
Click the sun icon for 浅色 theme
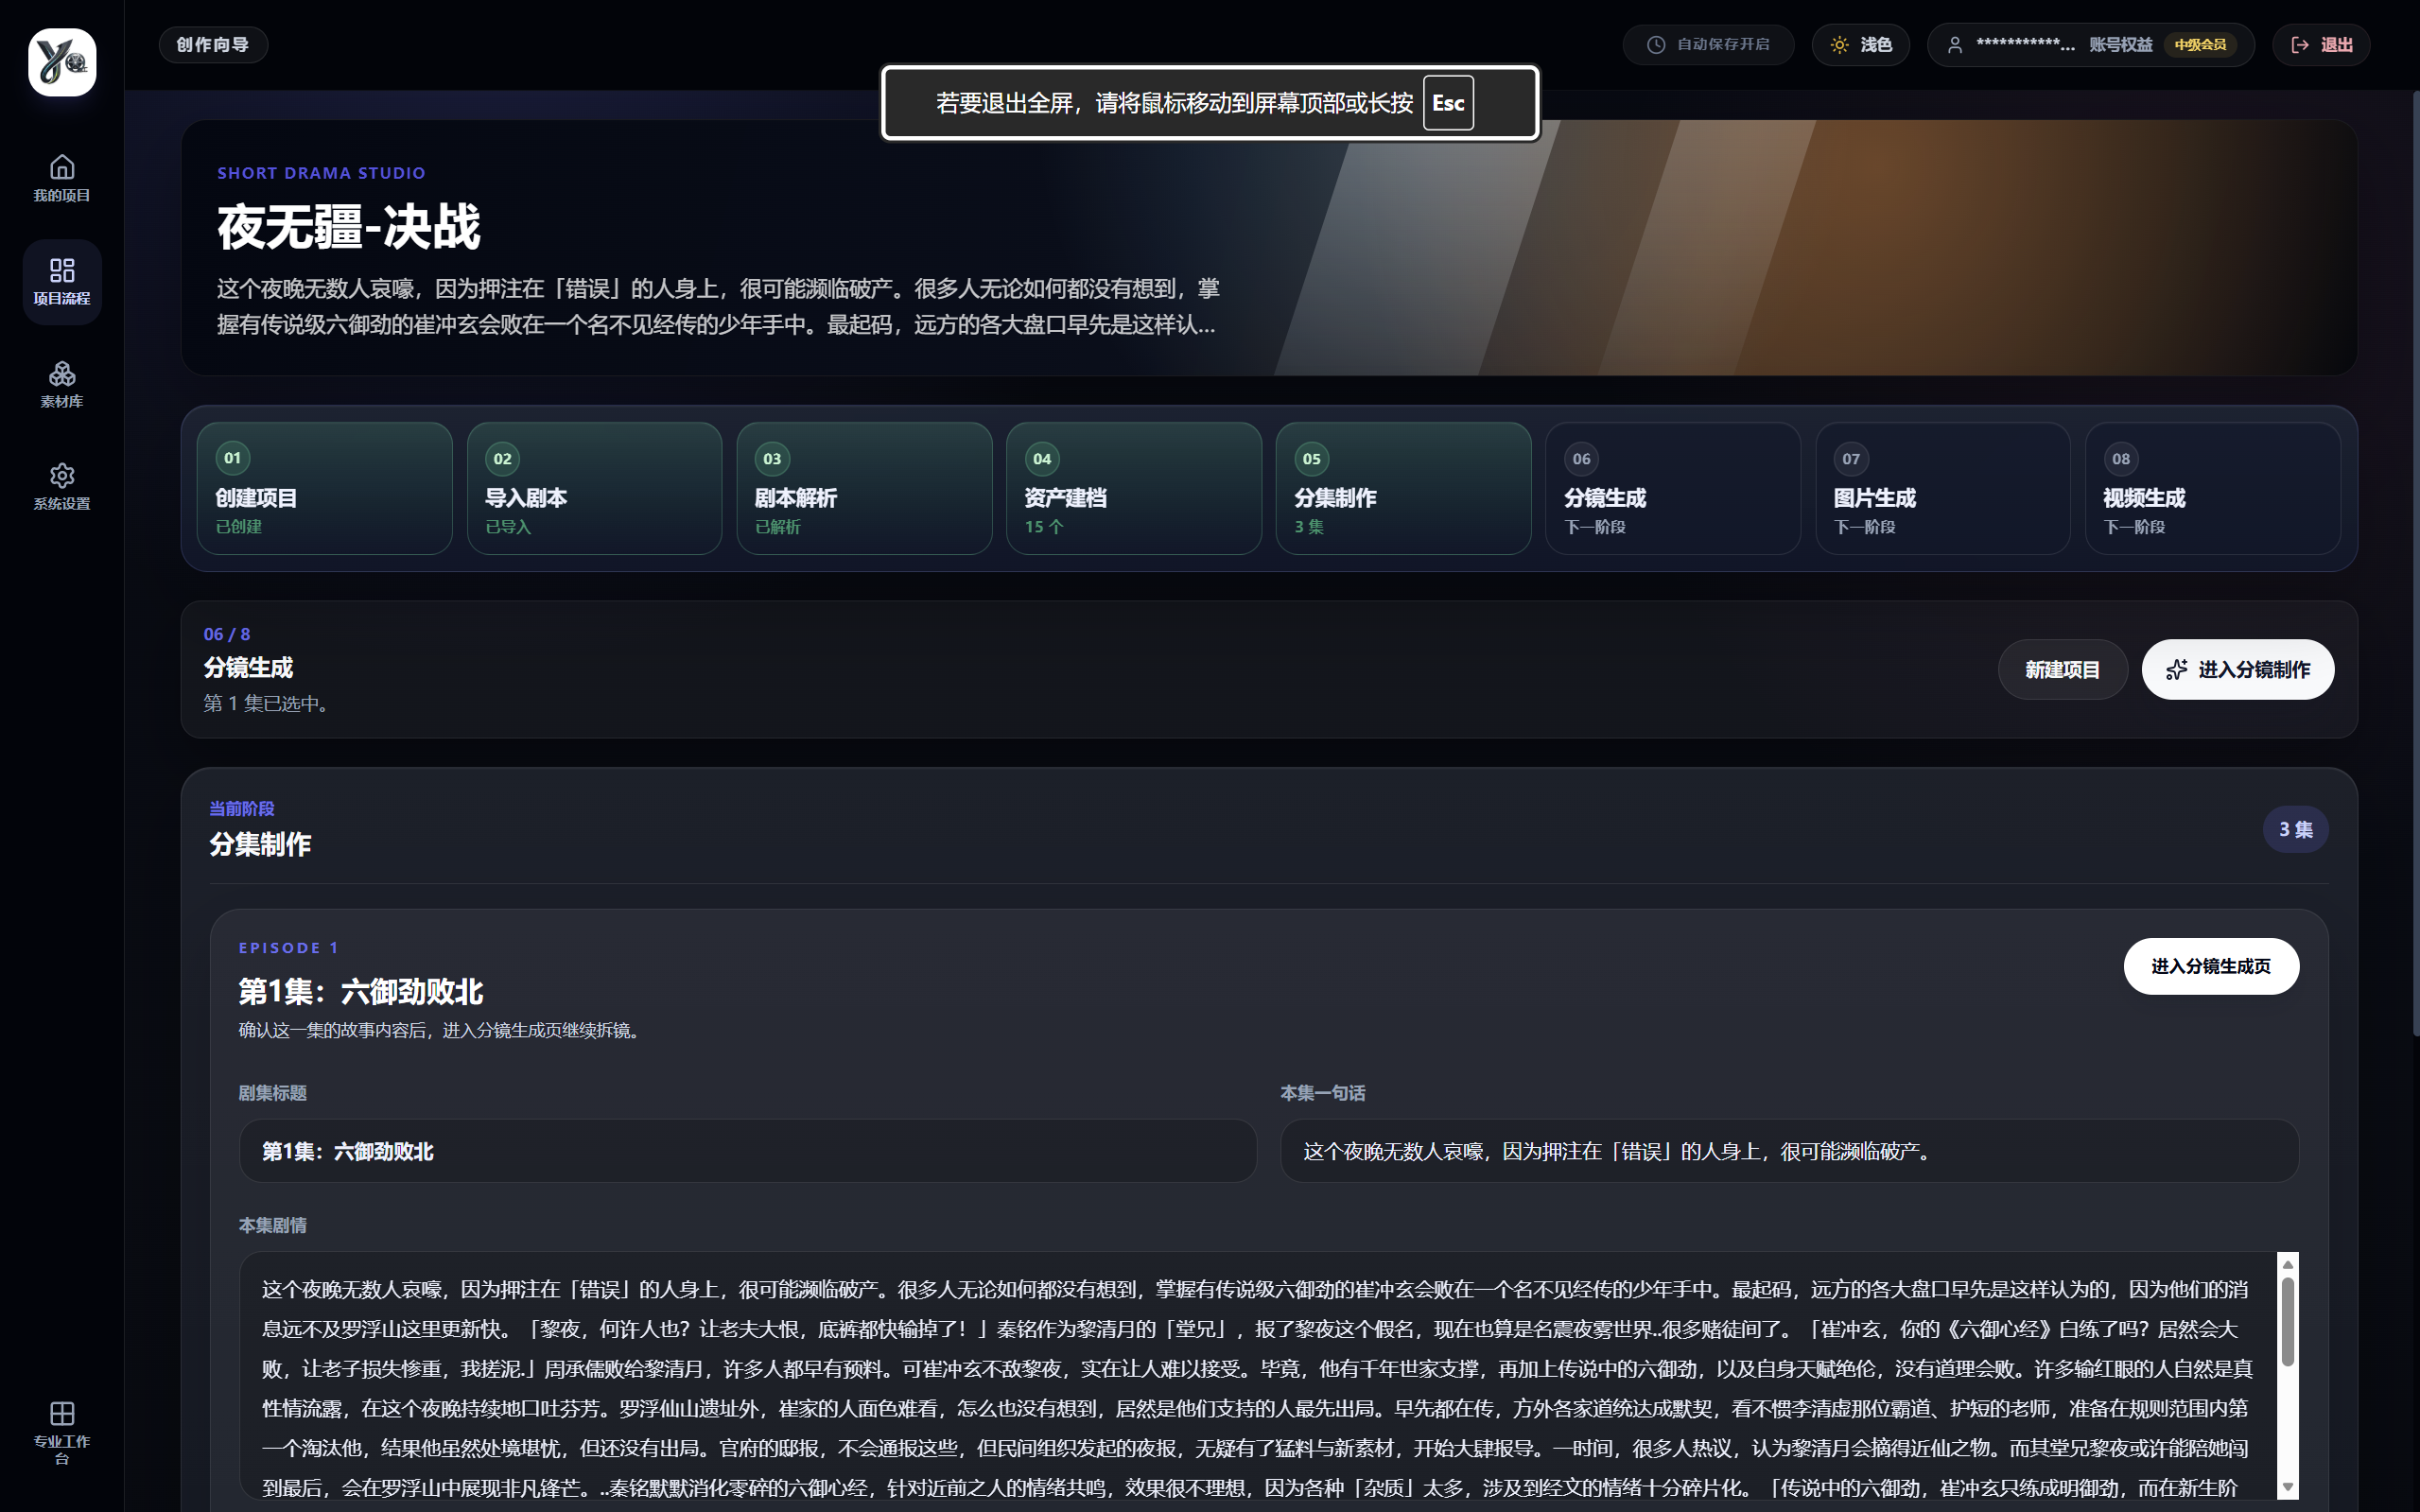click(x=1840, y=45)
